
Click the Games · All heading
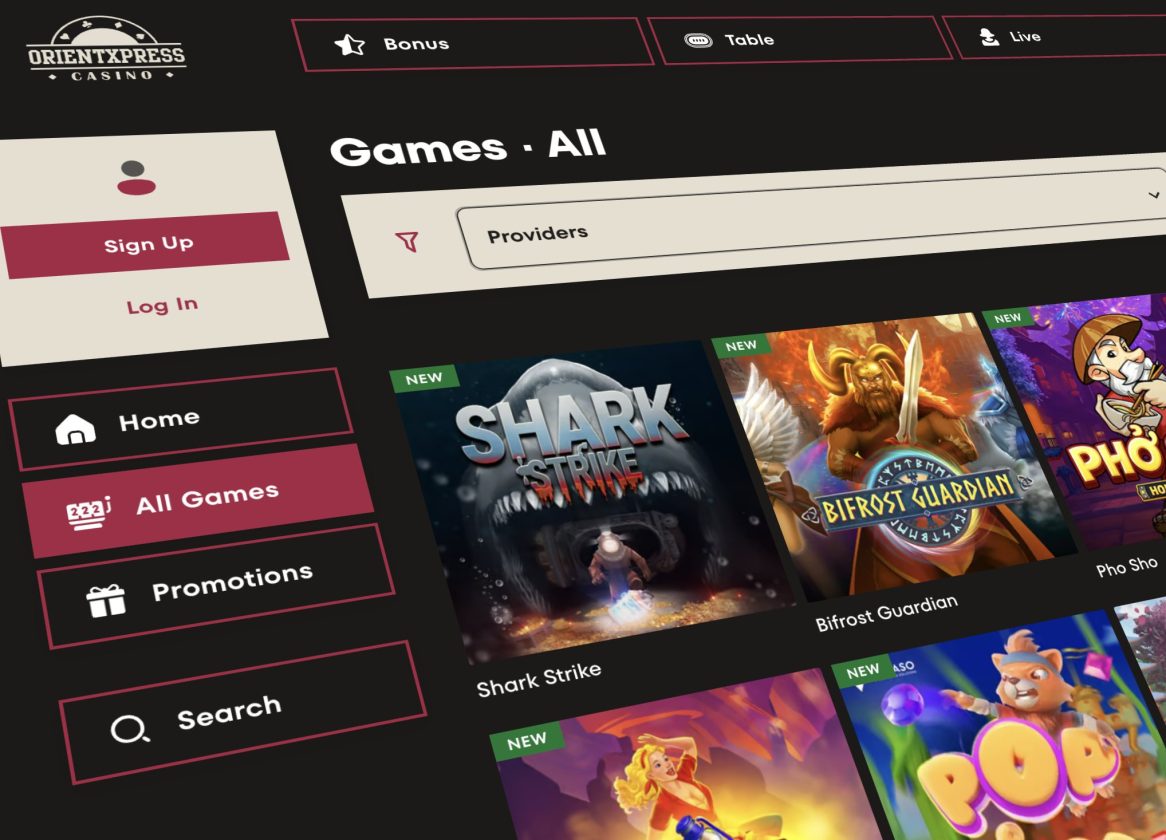(x=468, y=146)
